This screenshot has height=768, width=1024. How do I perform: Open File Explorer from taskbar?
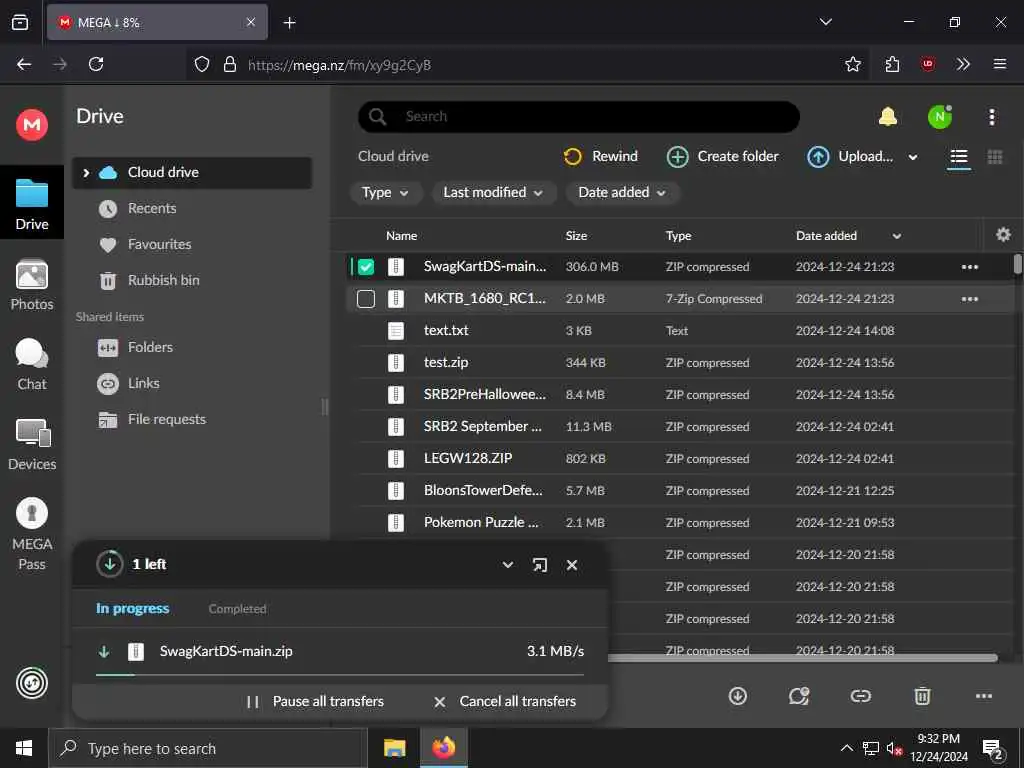pyautogui.click(x=394, y=748)
